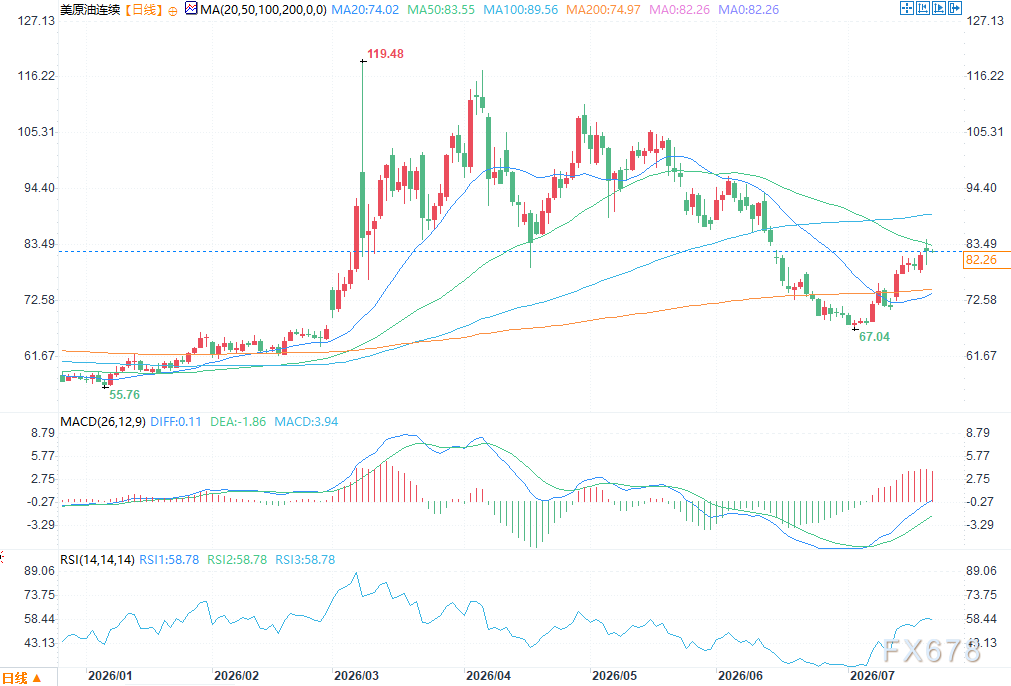The height and width of the screenshot is (686, 1011).
Task: Toggle the MA50:83.55 line legend
Action: [441, 10]
